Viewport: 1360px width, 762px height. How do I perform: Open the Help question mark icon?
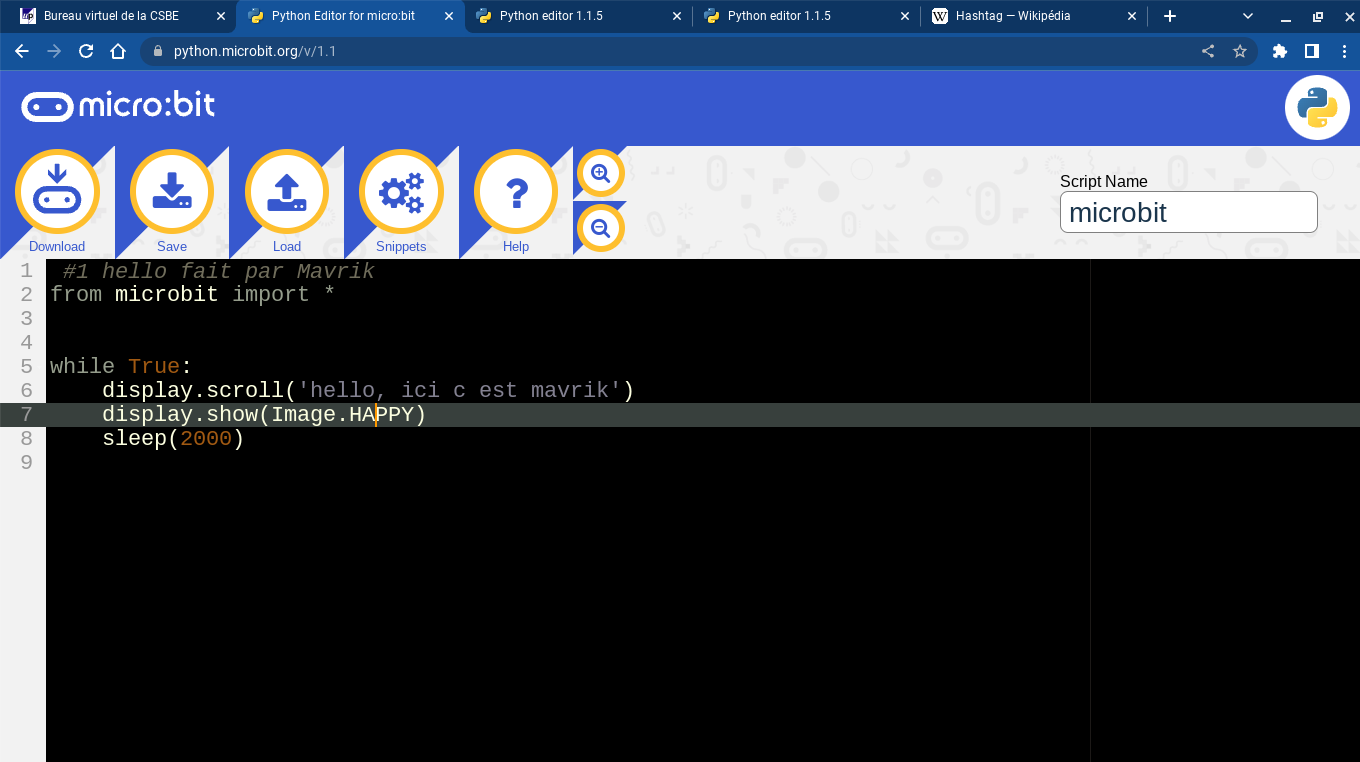(516, 191)
